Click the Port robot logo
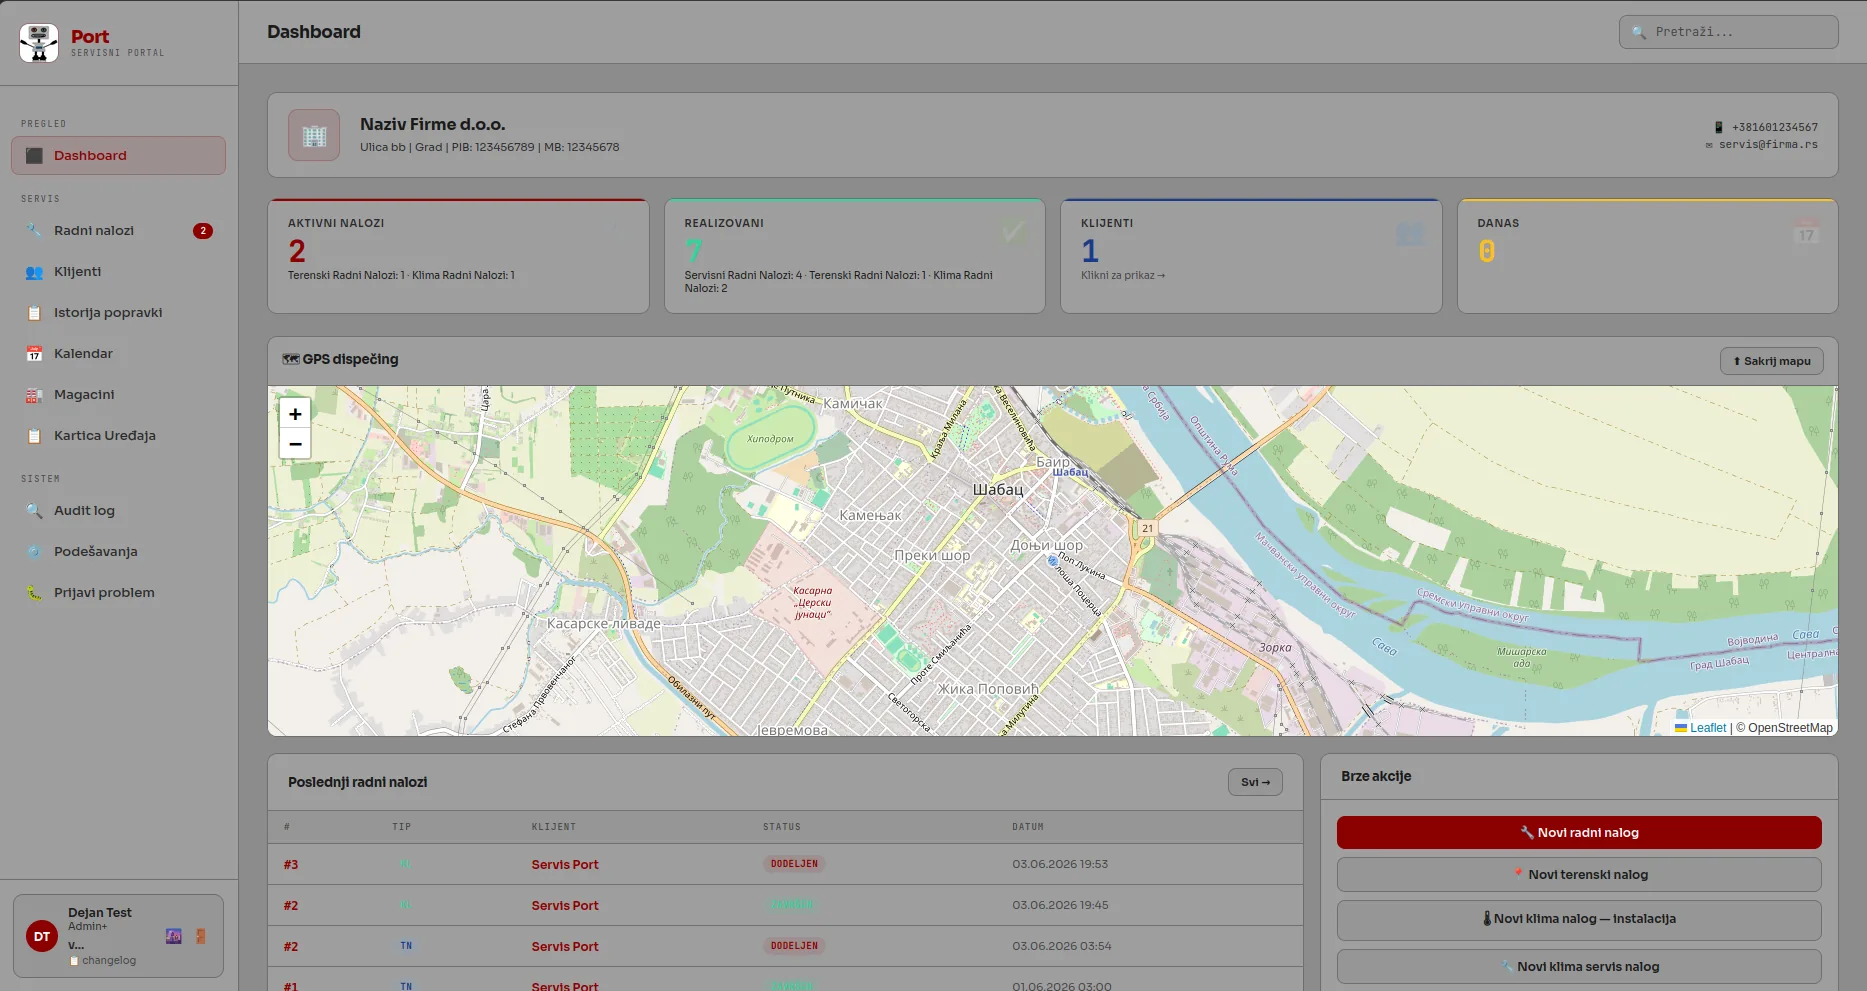This screenshot has height=991, width=1867. [39, 43]
